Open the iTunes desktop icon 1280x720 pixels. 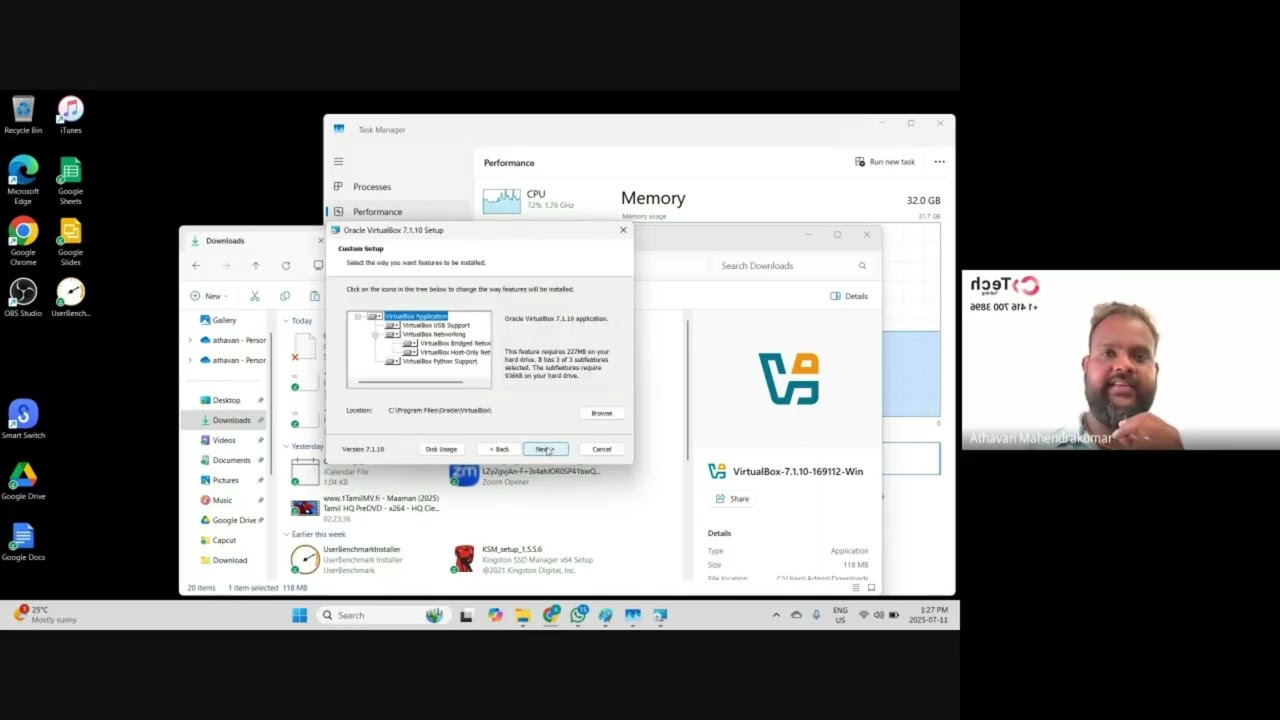(70, 115)
